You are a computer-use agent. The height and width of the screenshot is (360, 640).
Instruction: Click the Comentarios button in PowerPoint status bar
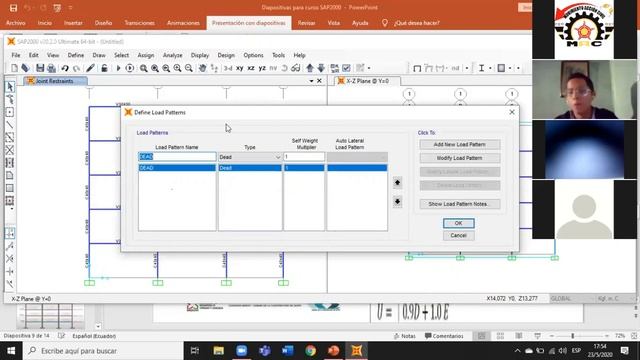click(x=444, y=336)
